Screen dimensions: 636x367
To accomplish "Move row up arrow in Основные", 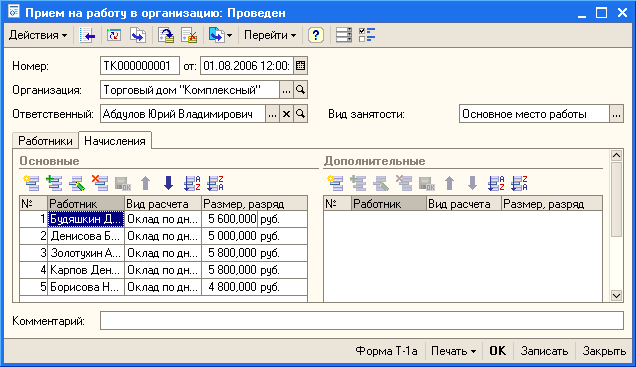I will click(x=145, y=183).
